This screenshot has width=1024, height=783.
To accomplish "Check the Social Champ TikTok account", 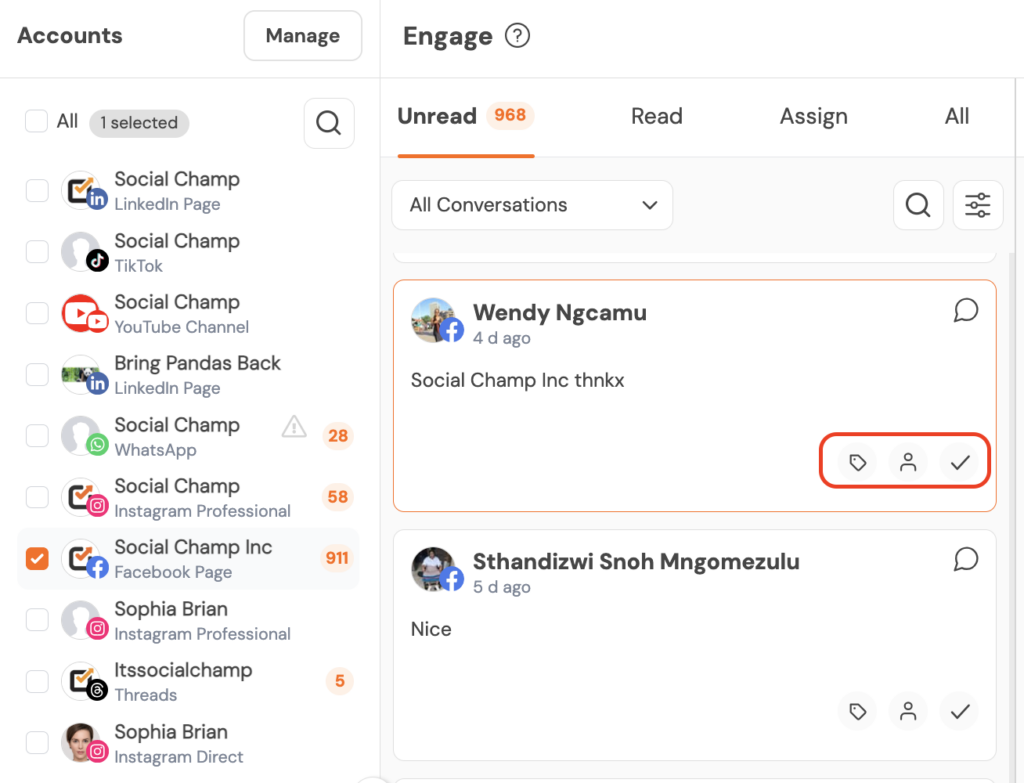I will click(37, 252).
